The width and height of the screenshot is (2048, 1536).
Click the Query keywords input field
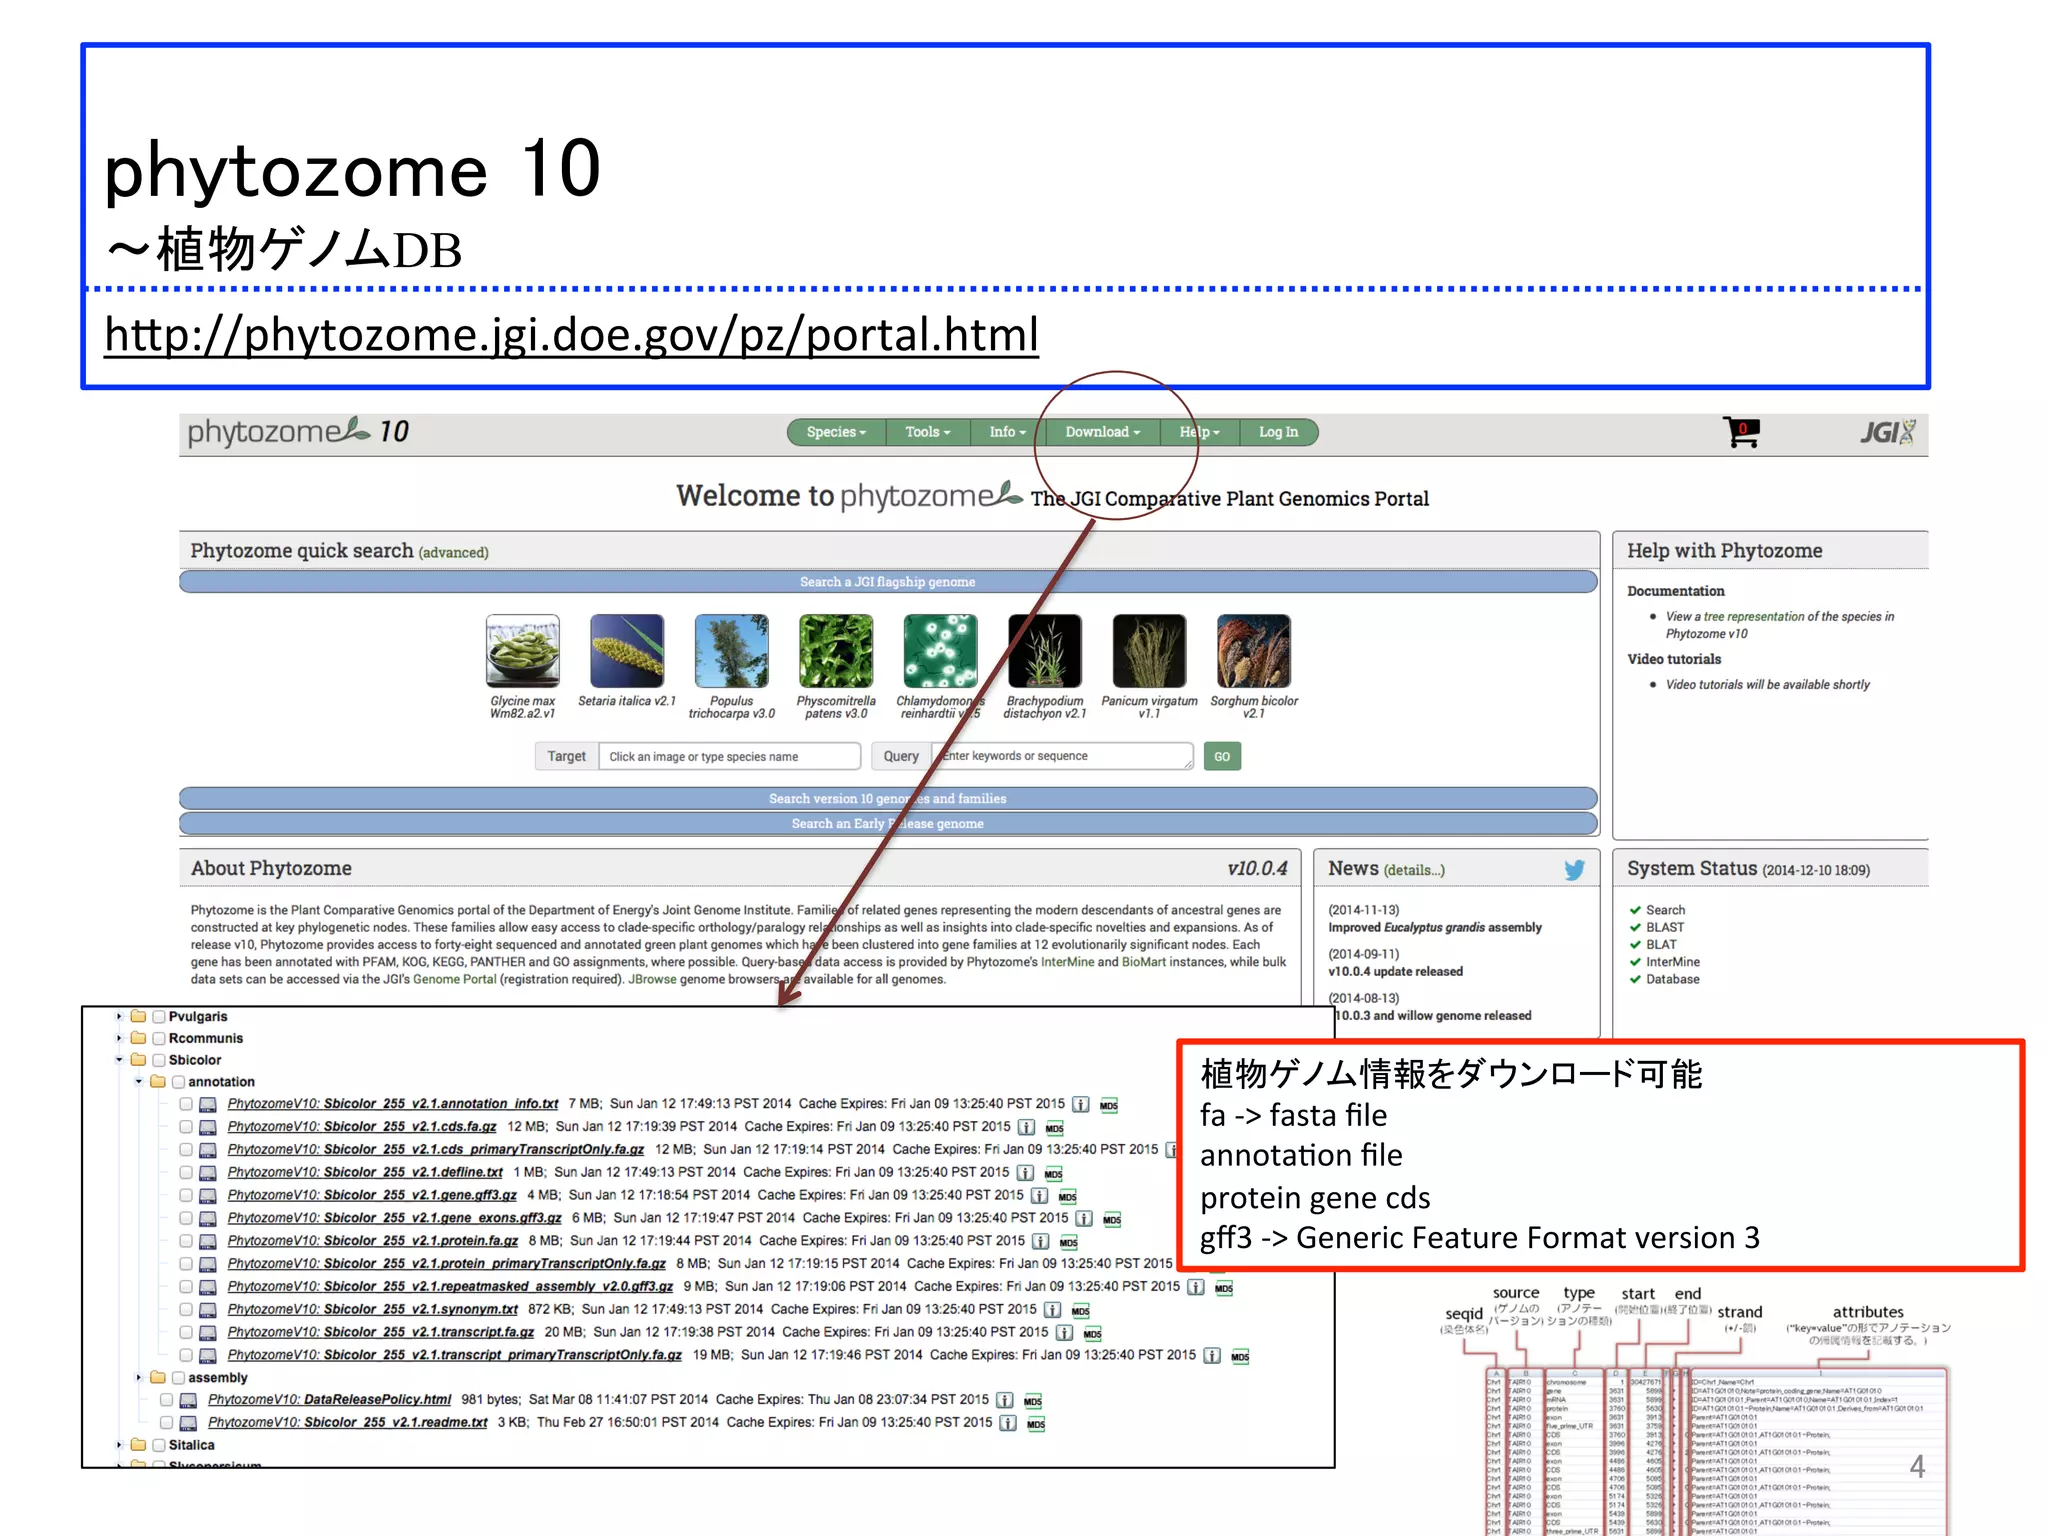tap(1062, 757)
